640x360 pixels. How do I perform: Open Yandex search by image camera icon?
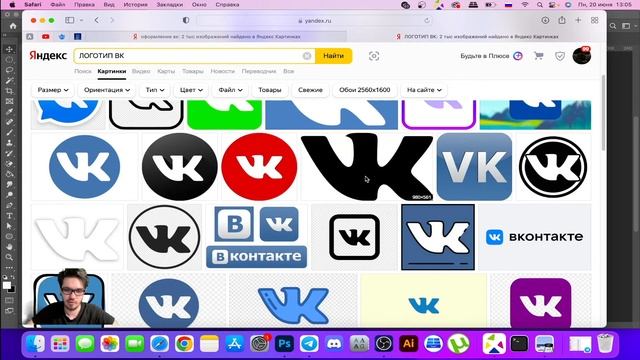(374, 56)
